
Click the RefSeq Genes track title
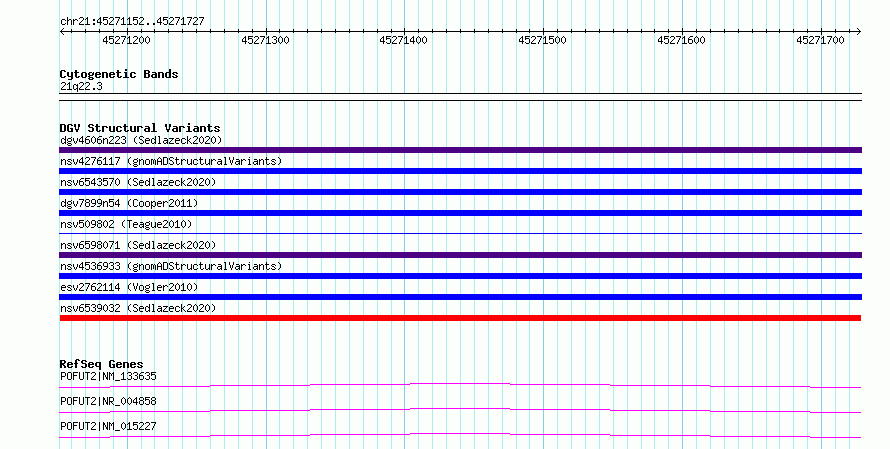pos(101,364)
